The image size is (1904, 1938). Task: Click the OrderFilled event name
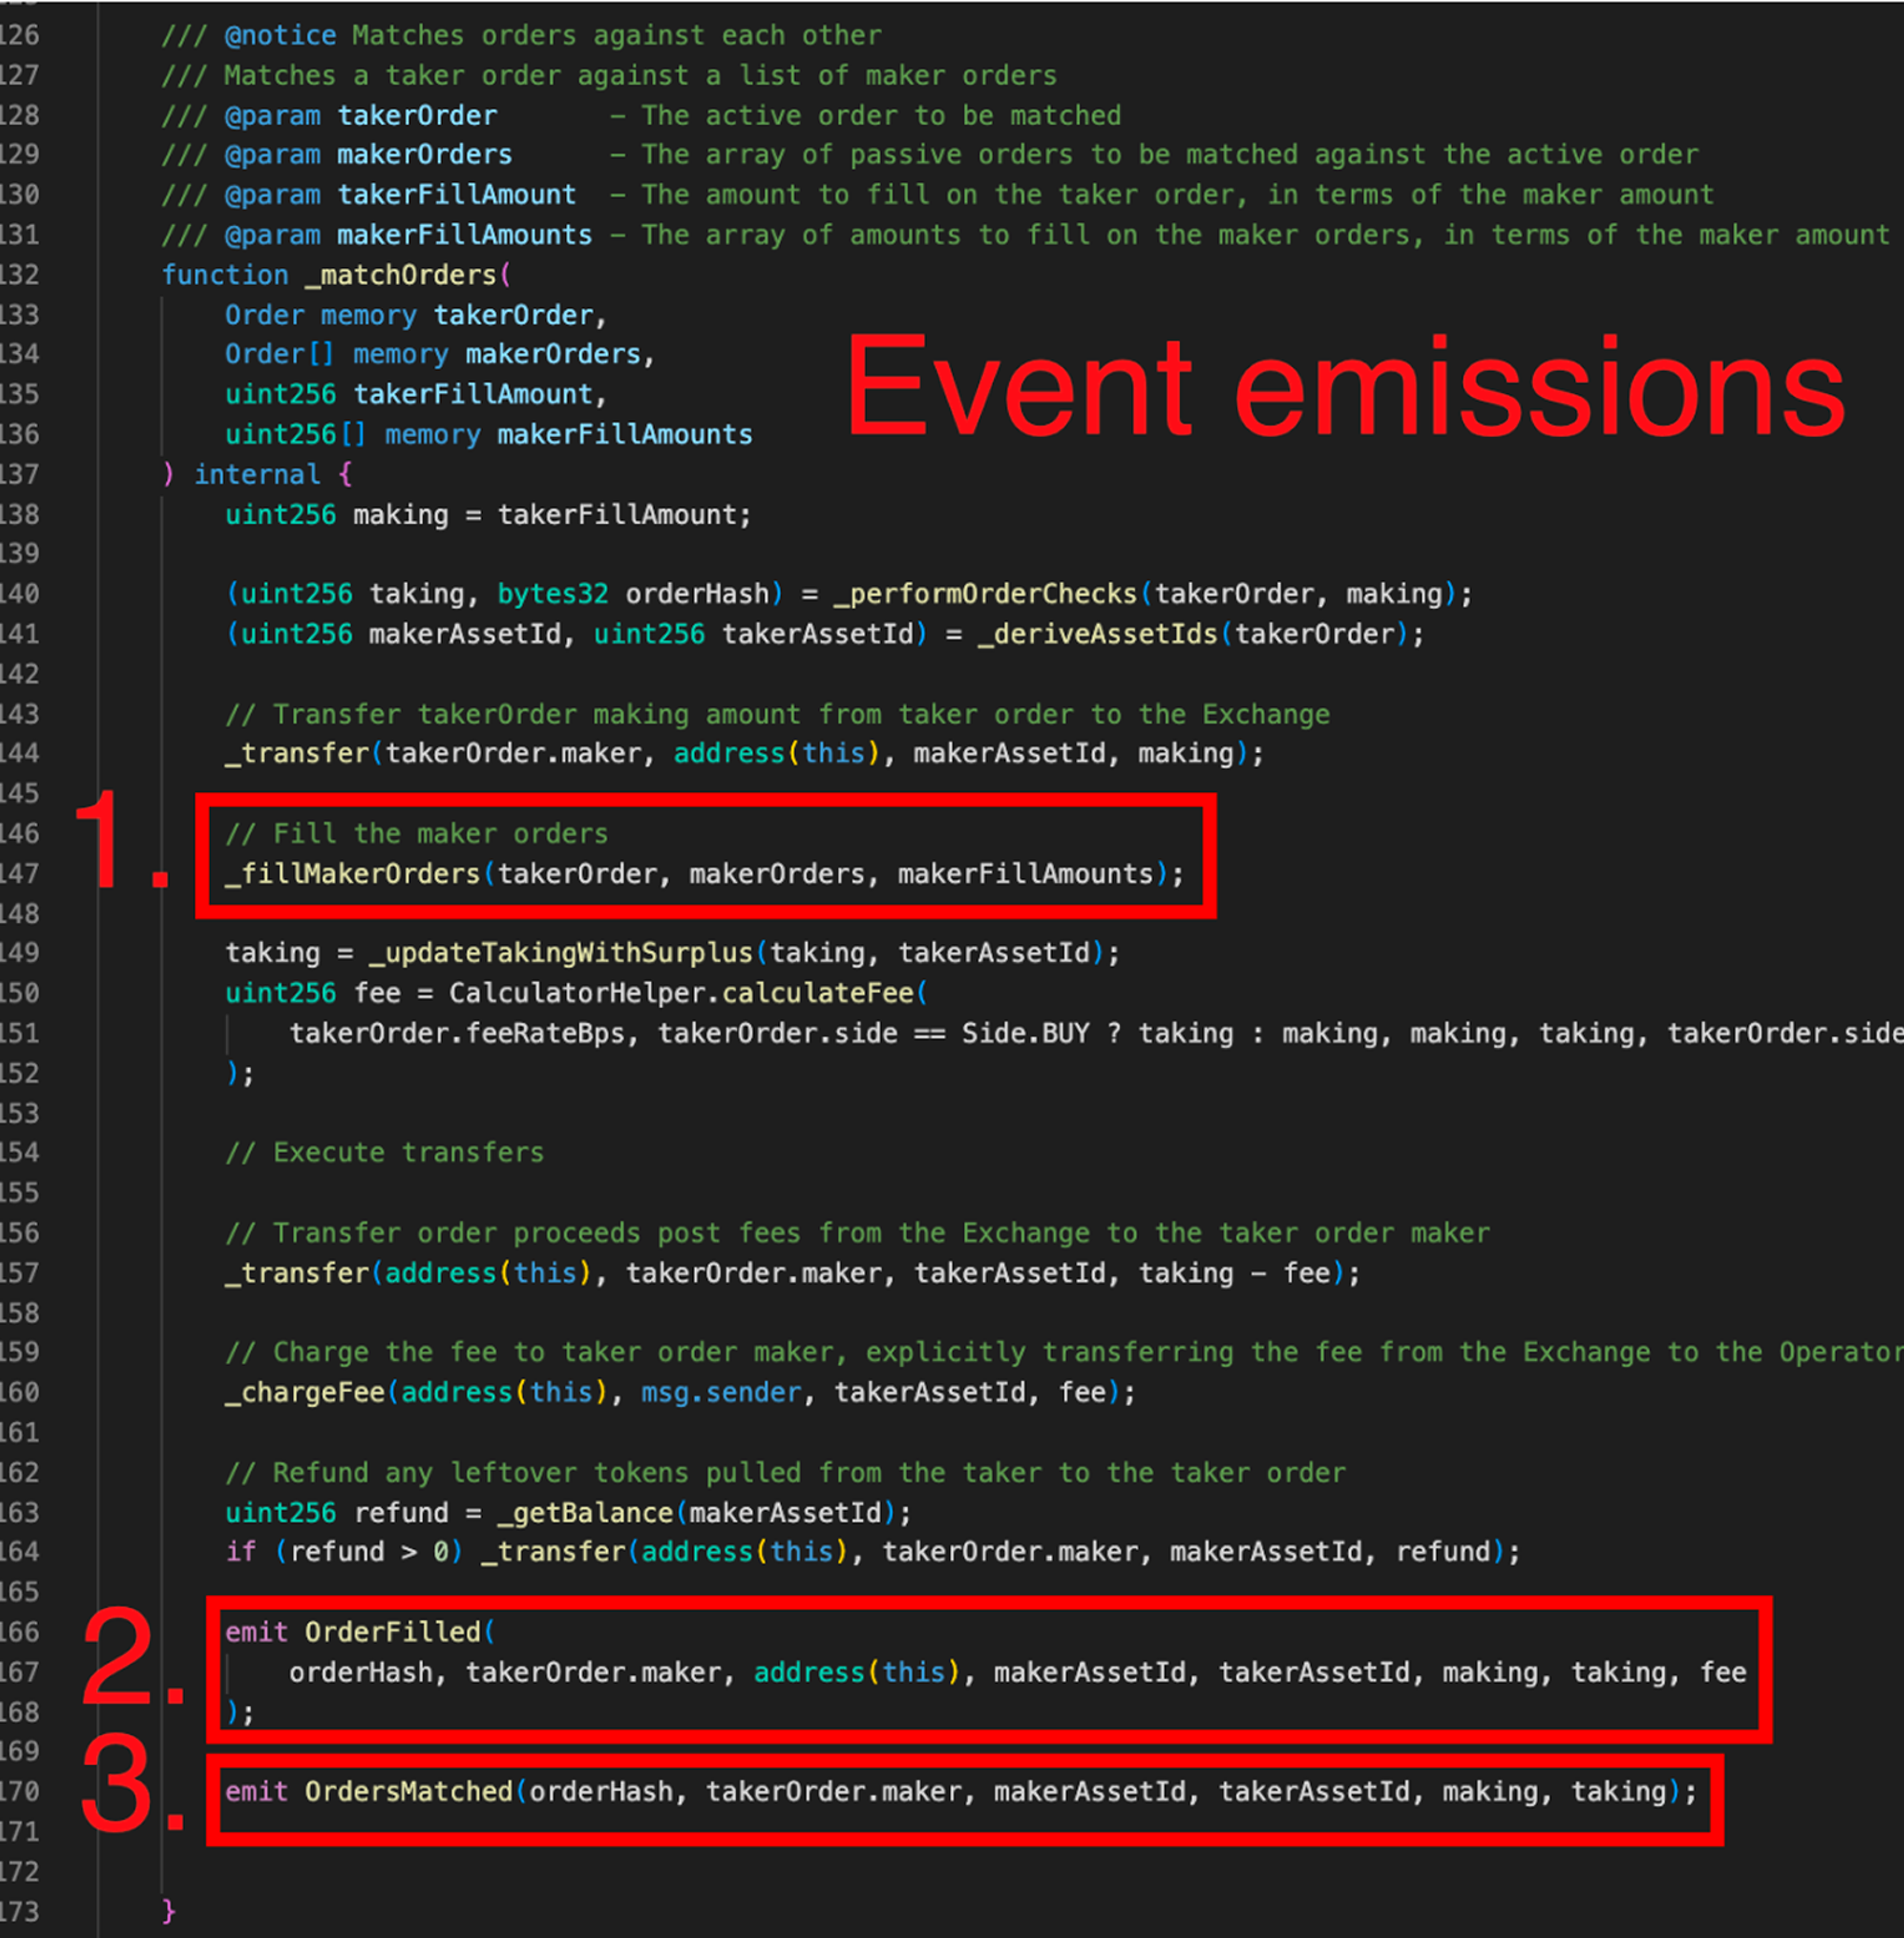(393, 1632)
